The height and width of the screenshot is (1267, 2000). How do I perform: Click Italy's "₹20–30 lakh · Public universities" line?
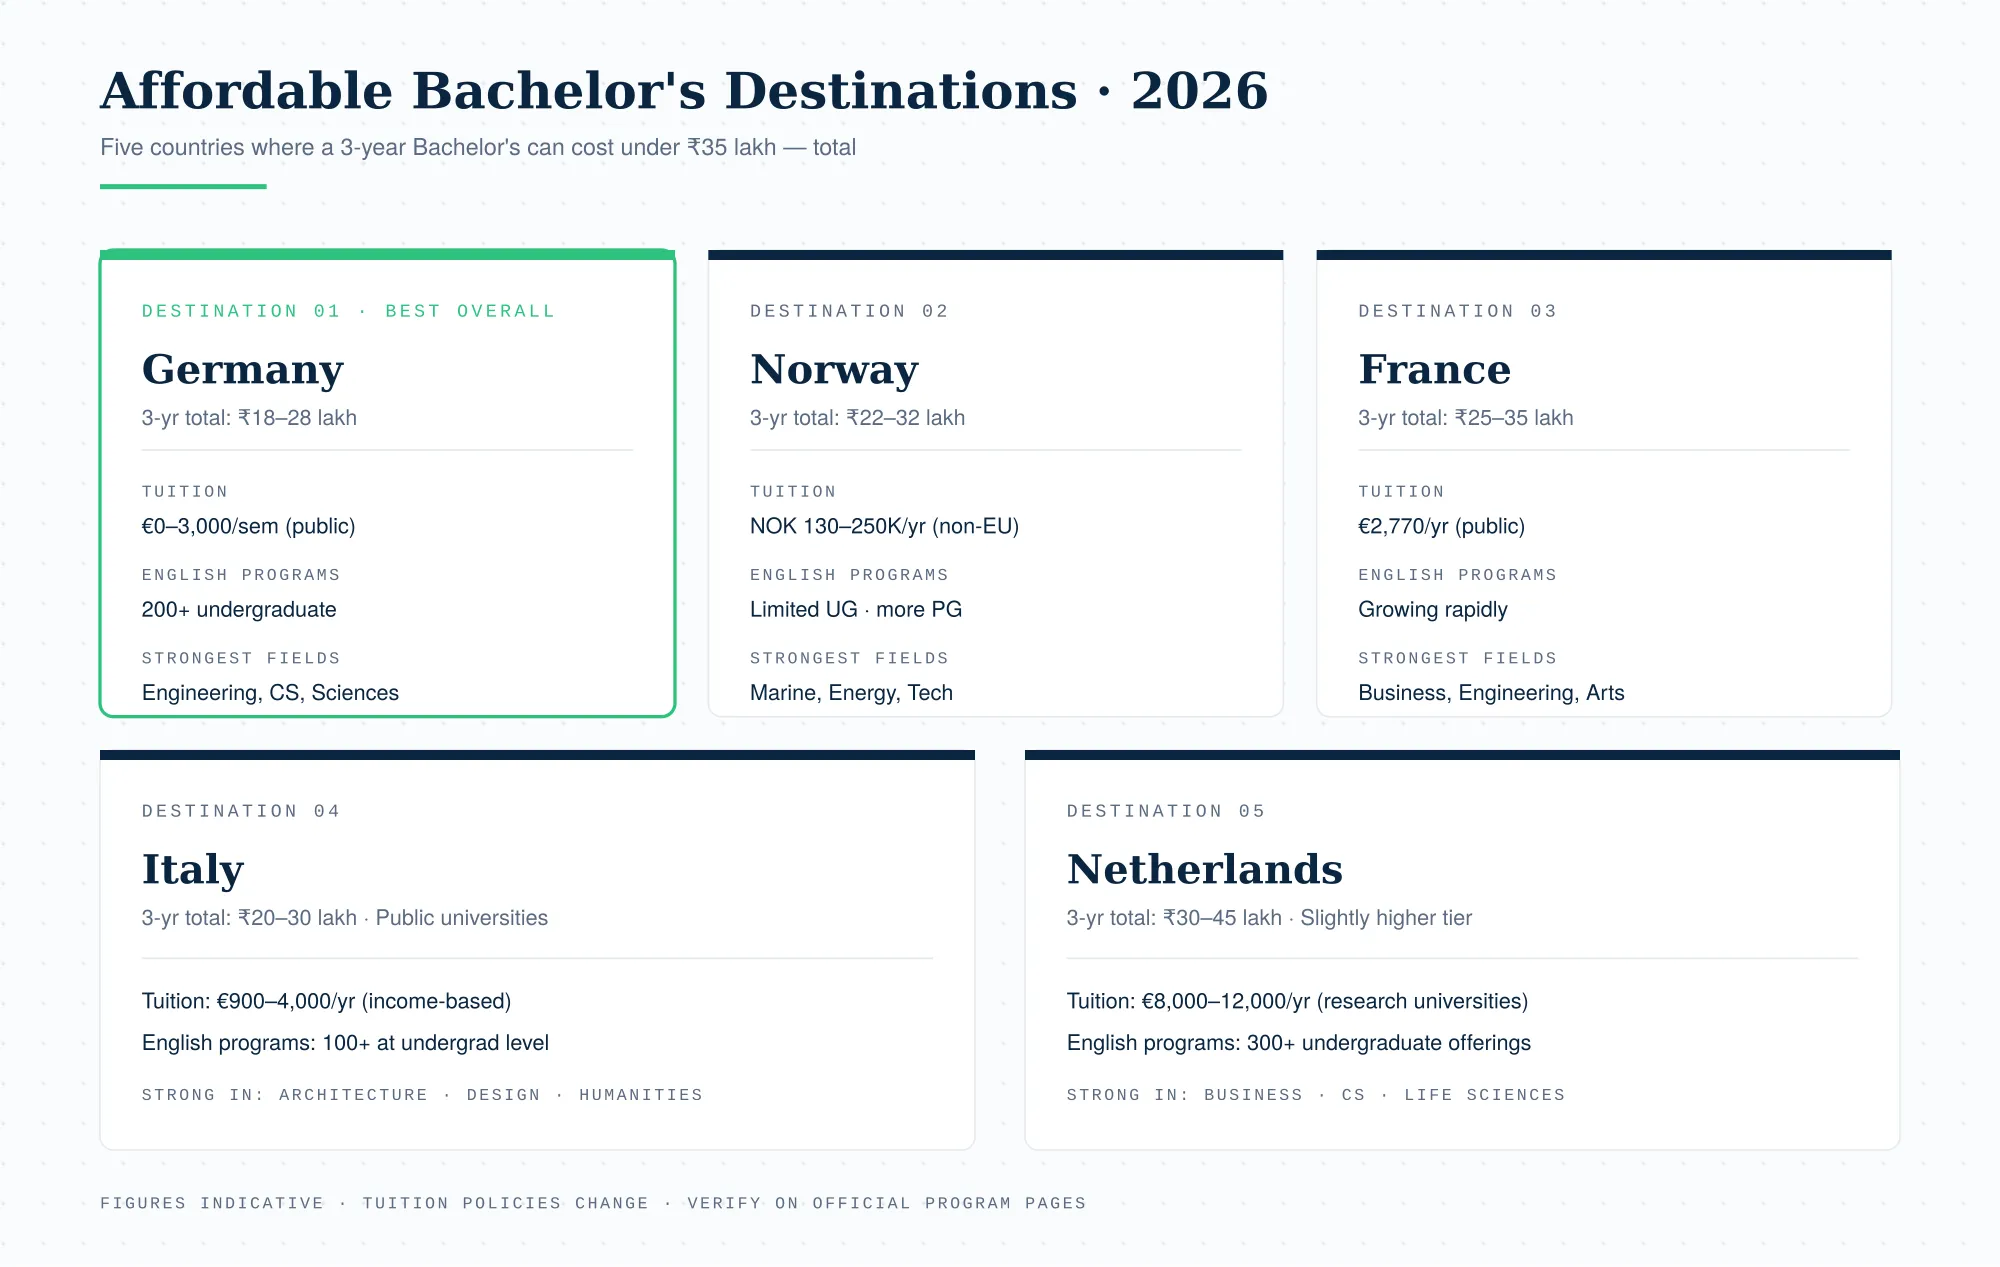pyautogui.click(x=345, y=918)
